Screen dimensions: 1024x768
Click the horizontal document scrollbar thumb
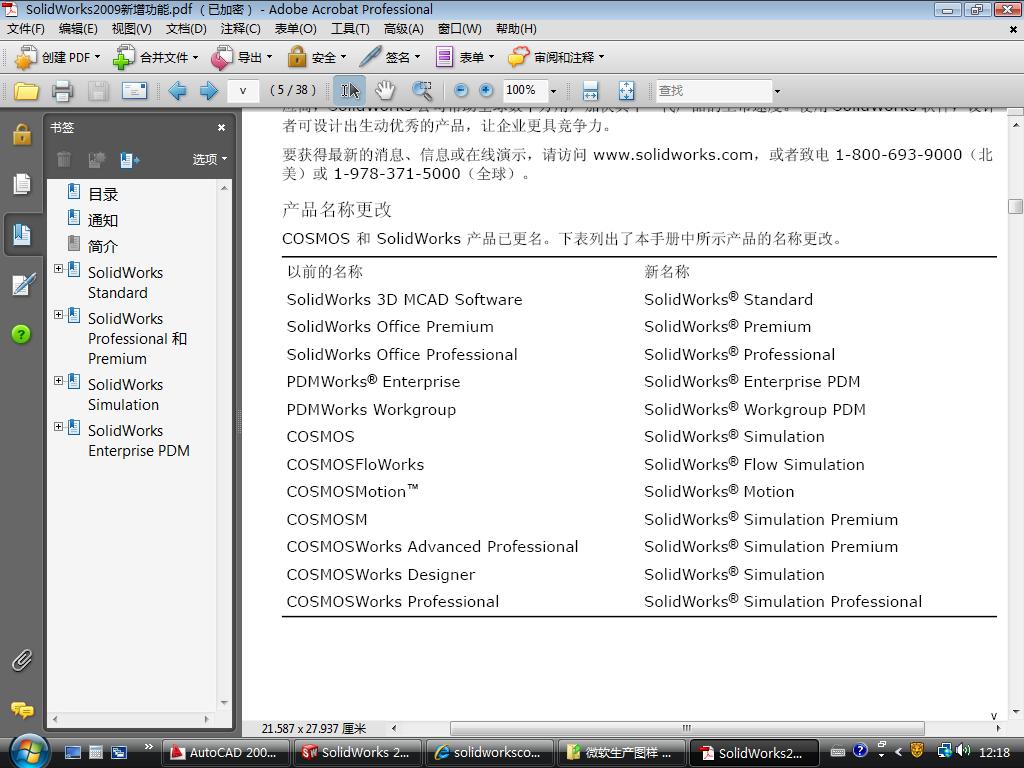tap(687, 728)
